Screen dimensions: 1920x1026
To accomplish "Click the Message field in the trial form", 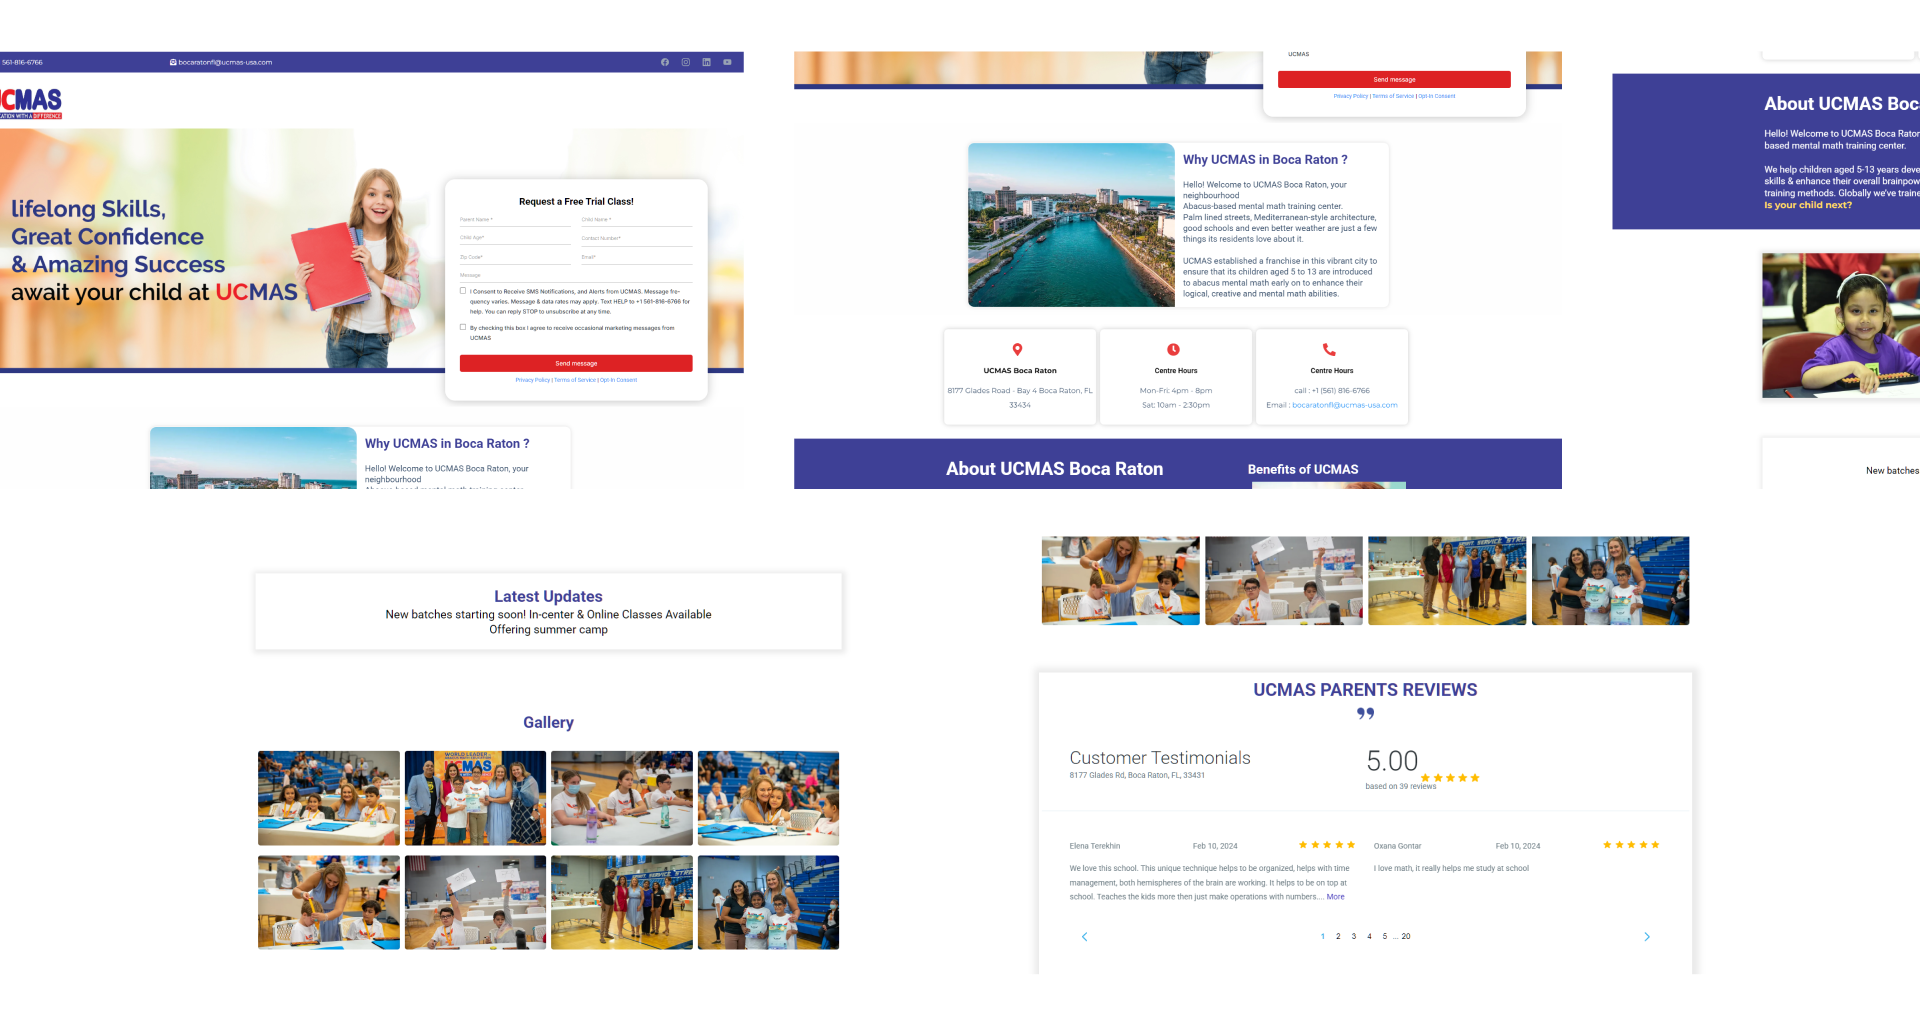I will point(576,275).
